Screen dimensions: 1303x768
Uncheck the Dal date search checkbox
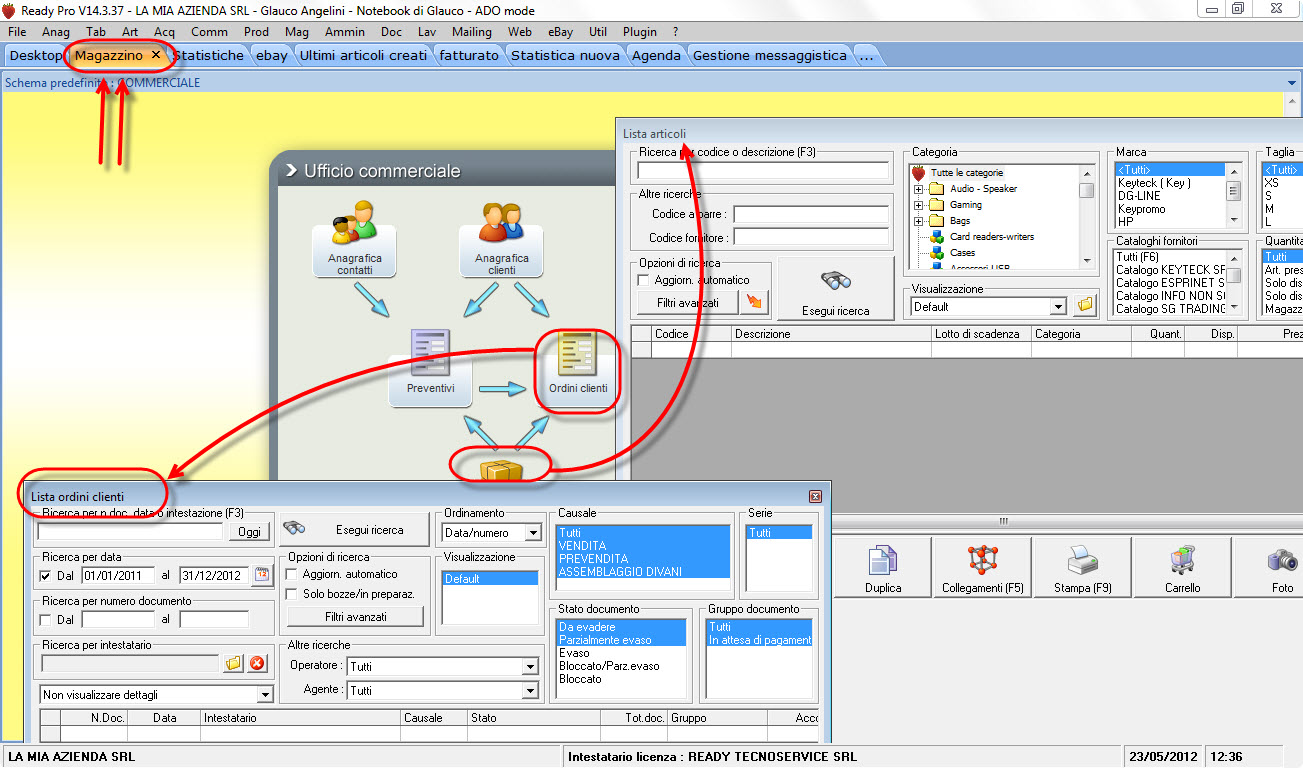click(45, 576)
